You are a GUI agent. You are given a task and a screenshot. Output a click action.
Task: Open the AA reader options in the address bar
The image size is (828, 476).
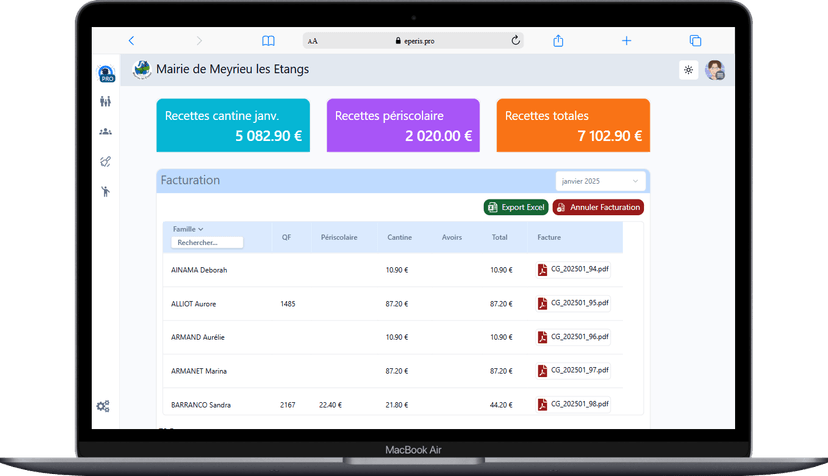pyautogui.click(x=313, y=41)
